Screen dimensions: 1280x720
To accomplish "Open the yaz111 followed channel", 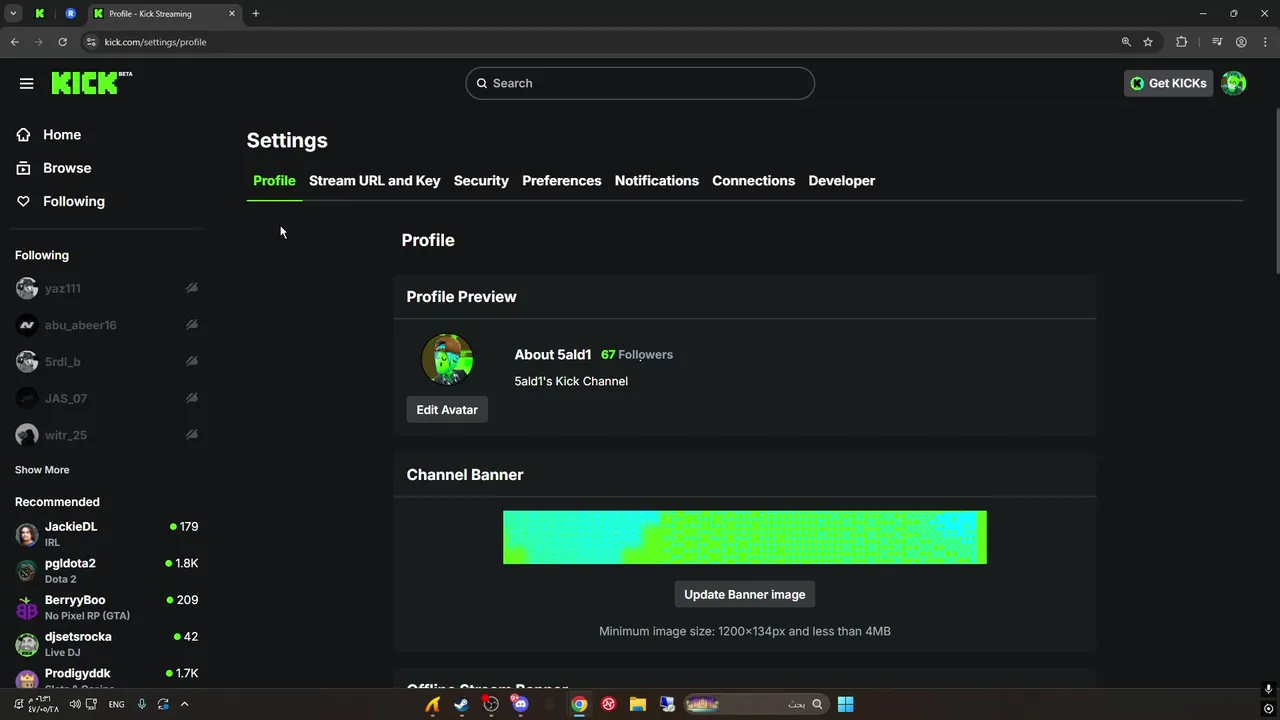I will (106, 288).
